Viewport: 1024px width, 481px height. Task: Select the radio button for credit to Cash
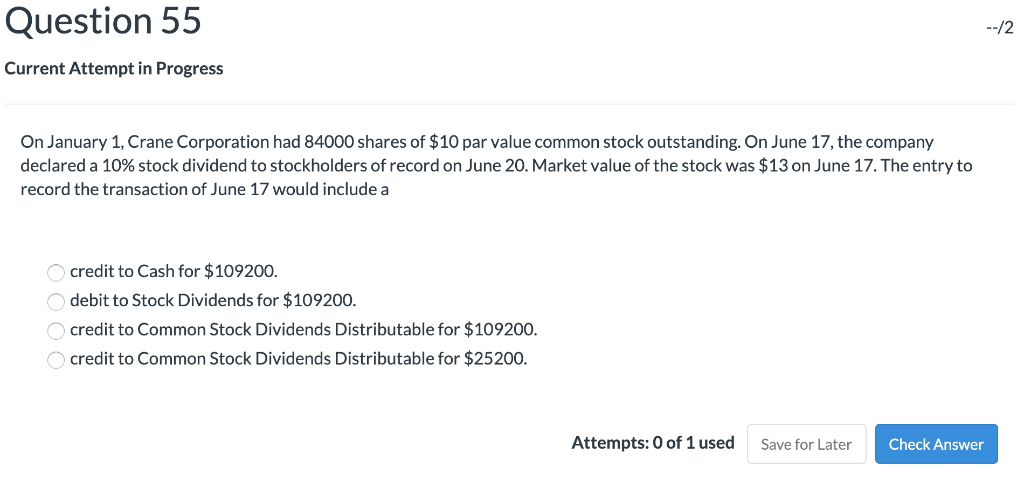(x=57, y=272)
